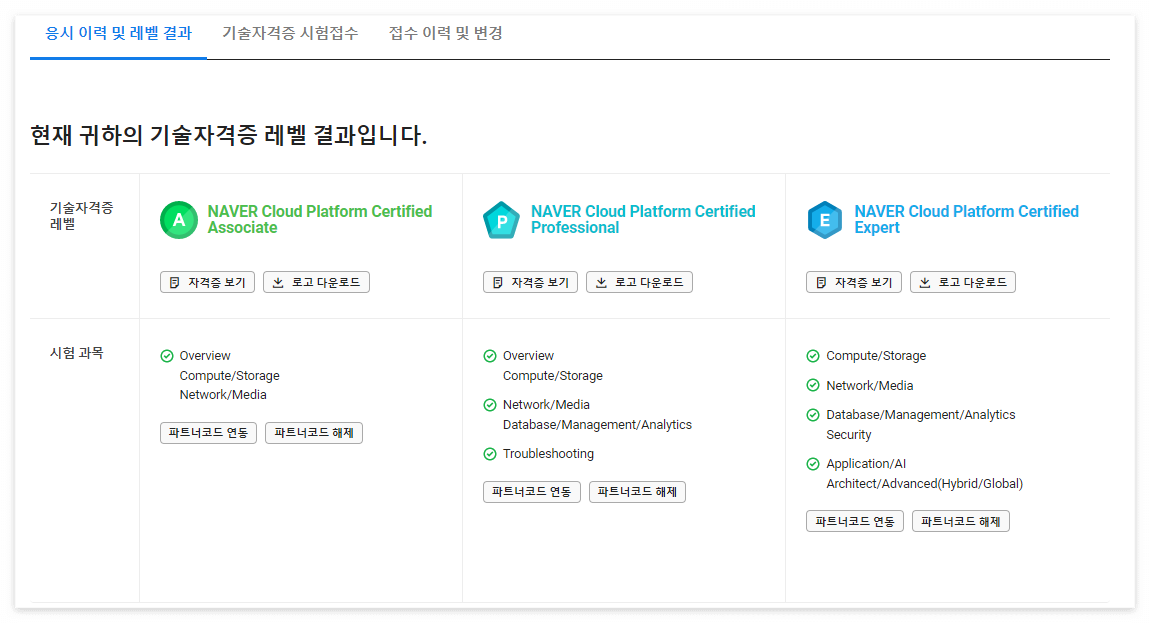This screenshot has width=1150, height=623.
Task: Click the '기술자격증 레벨' row label
Action: 81,216
